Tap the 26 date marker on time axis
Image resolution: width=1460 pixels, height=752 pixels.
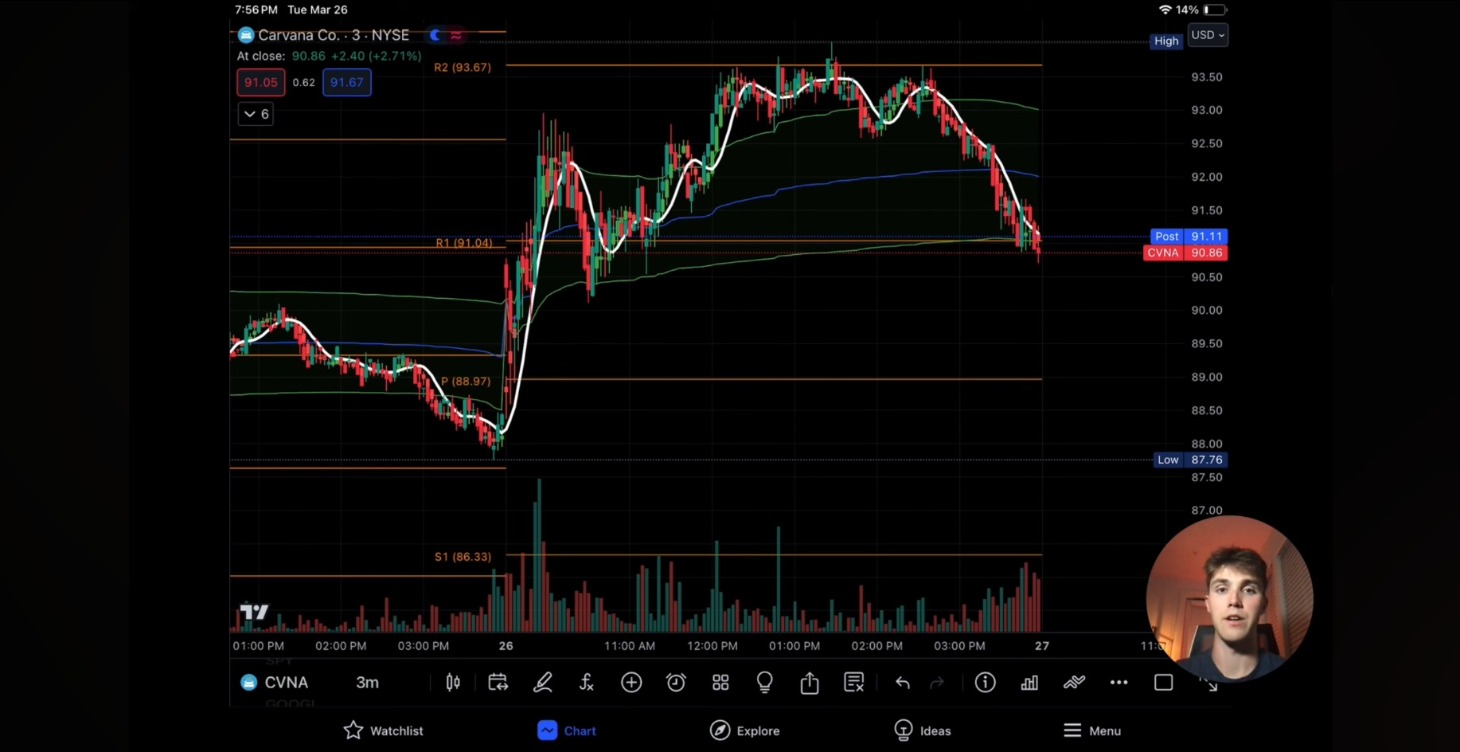coord(506,646)
